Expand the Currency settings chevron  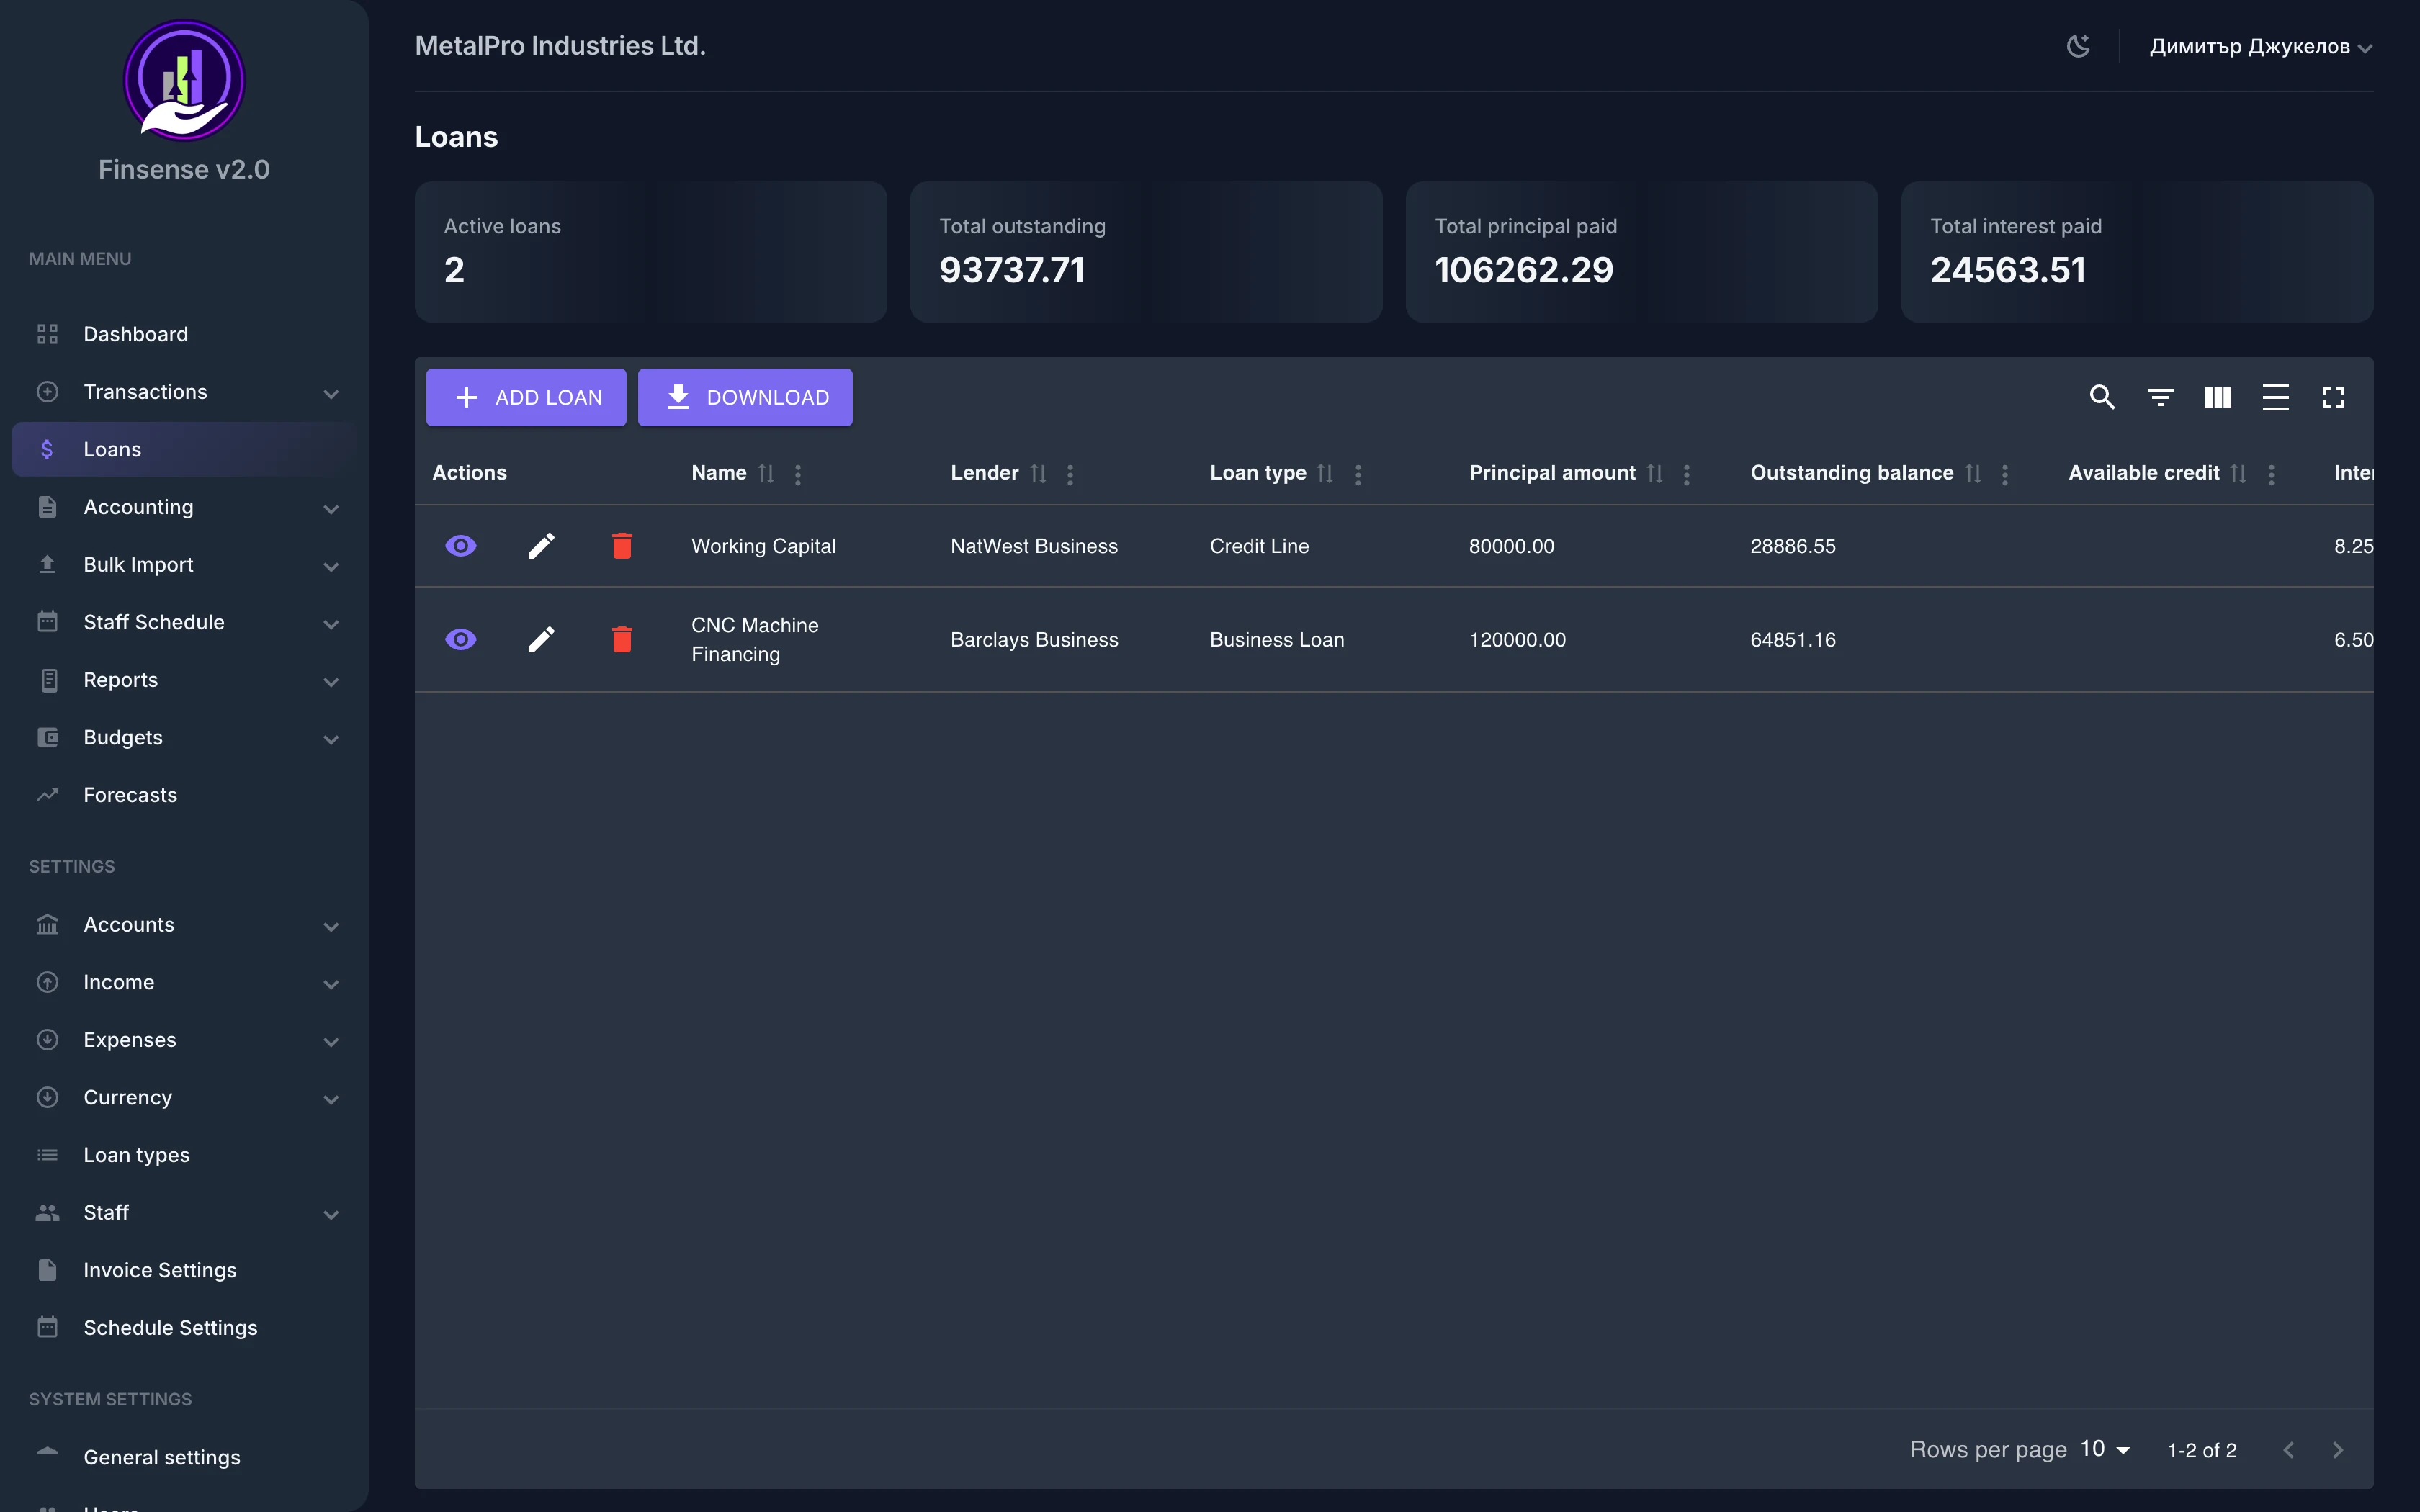pyautogui.click(x=331, y=1099)
